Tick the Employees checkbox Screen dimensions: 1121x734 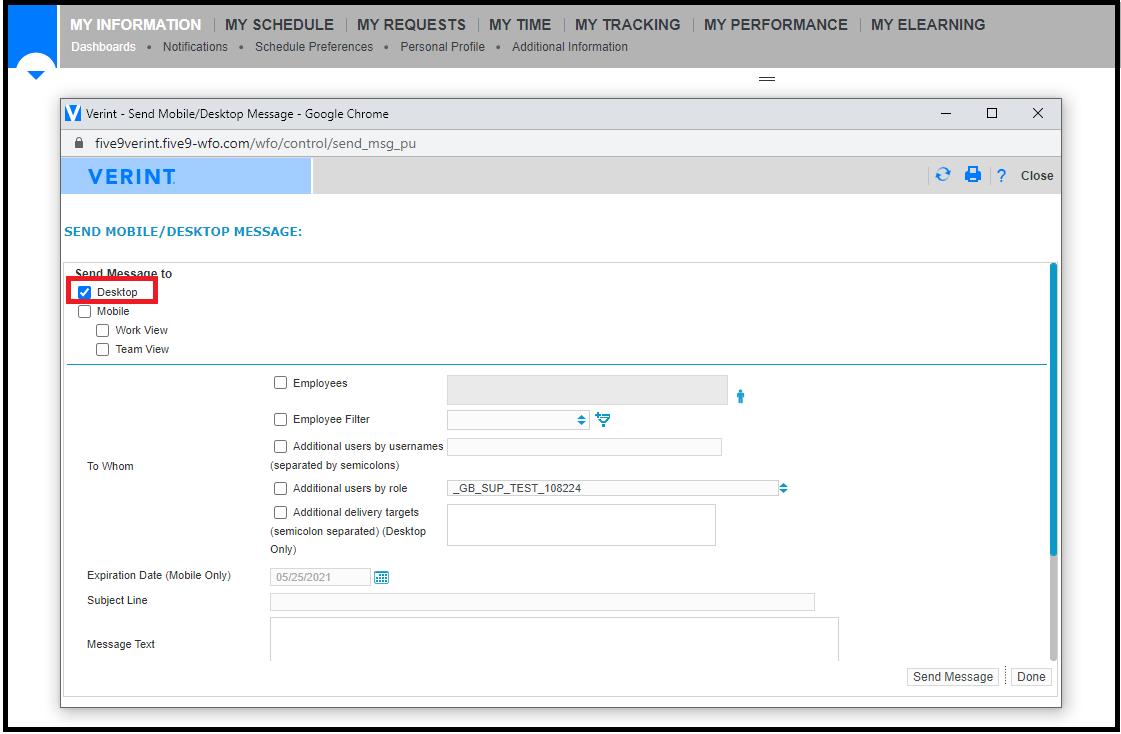(280, 383)
